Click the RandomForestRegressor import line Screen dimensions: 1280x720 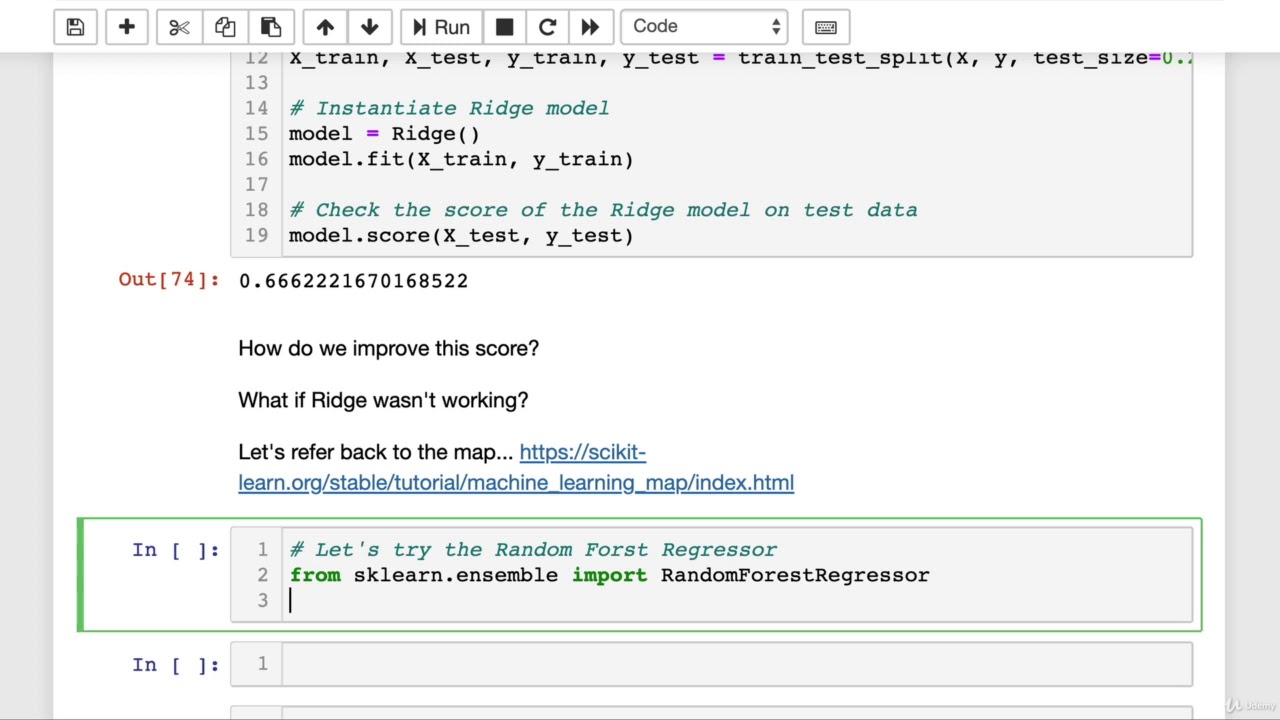coord(609,575)
